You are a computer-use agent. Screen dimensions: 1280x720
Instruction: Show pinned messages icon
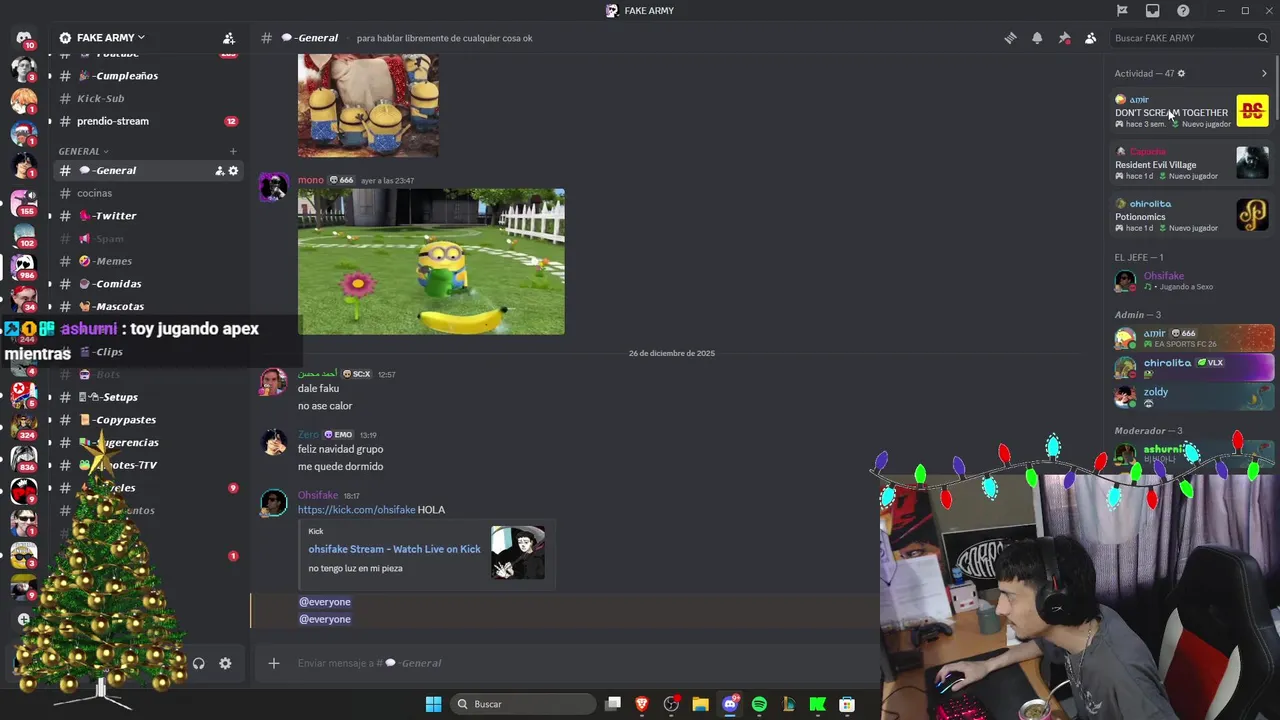pos(1064,38)
